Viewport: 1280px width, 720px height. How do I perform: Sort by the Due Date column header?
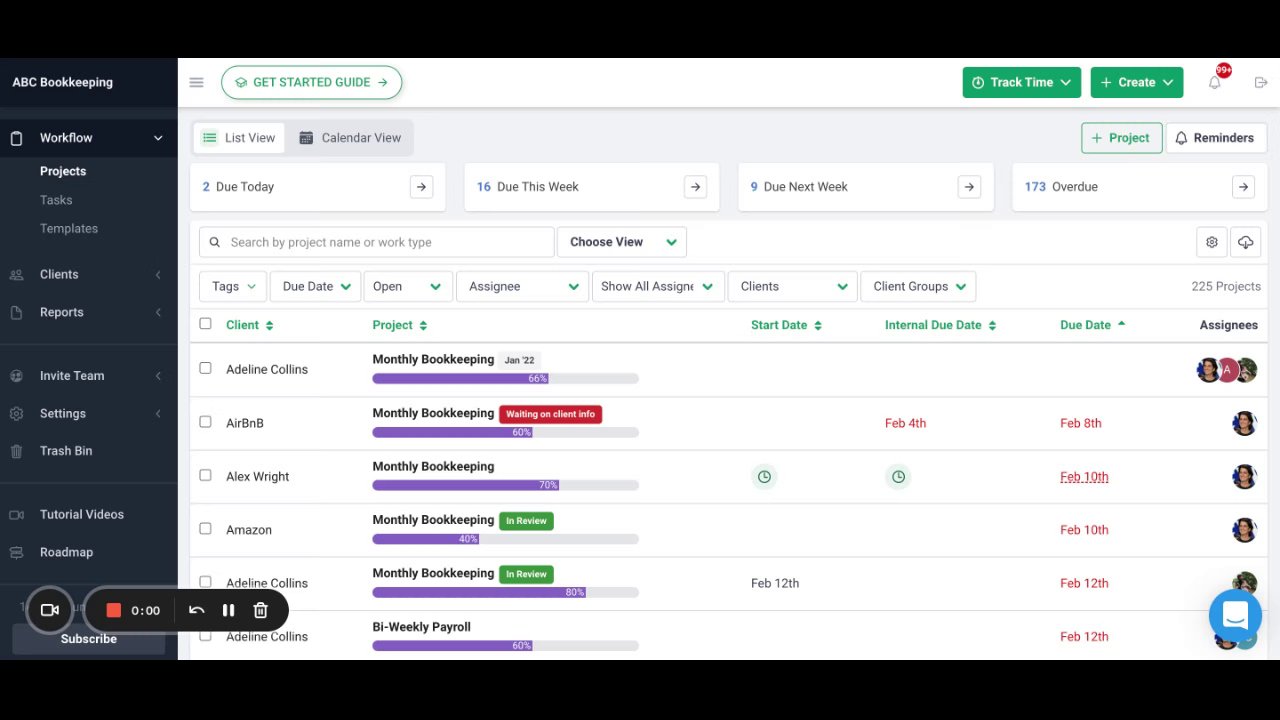1092,325
